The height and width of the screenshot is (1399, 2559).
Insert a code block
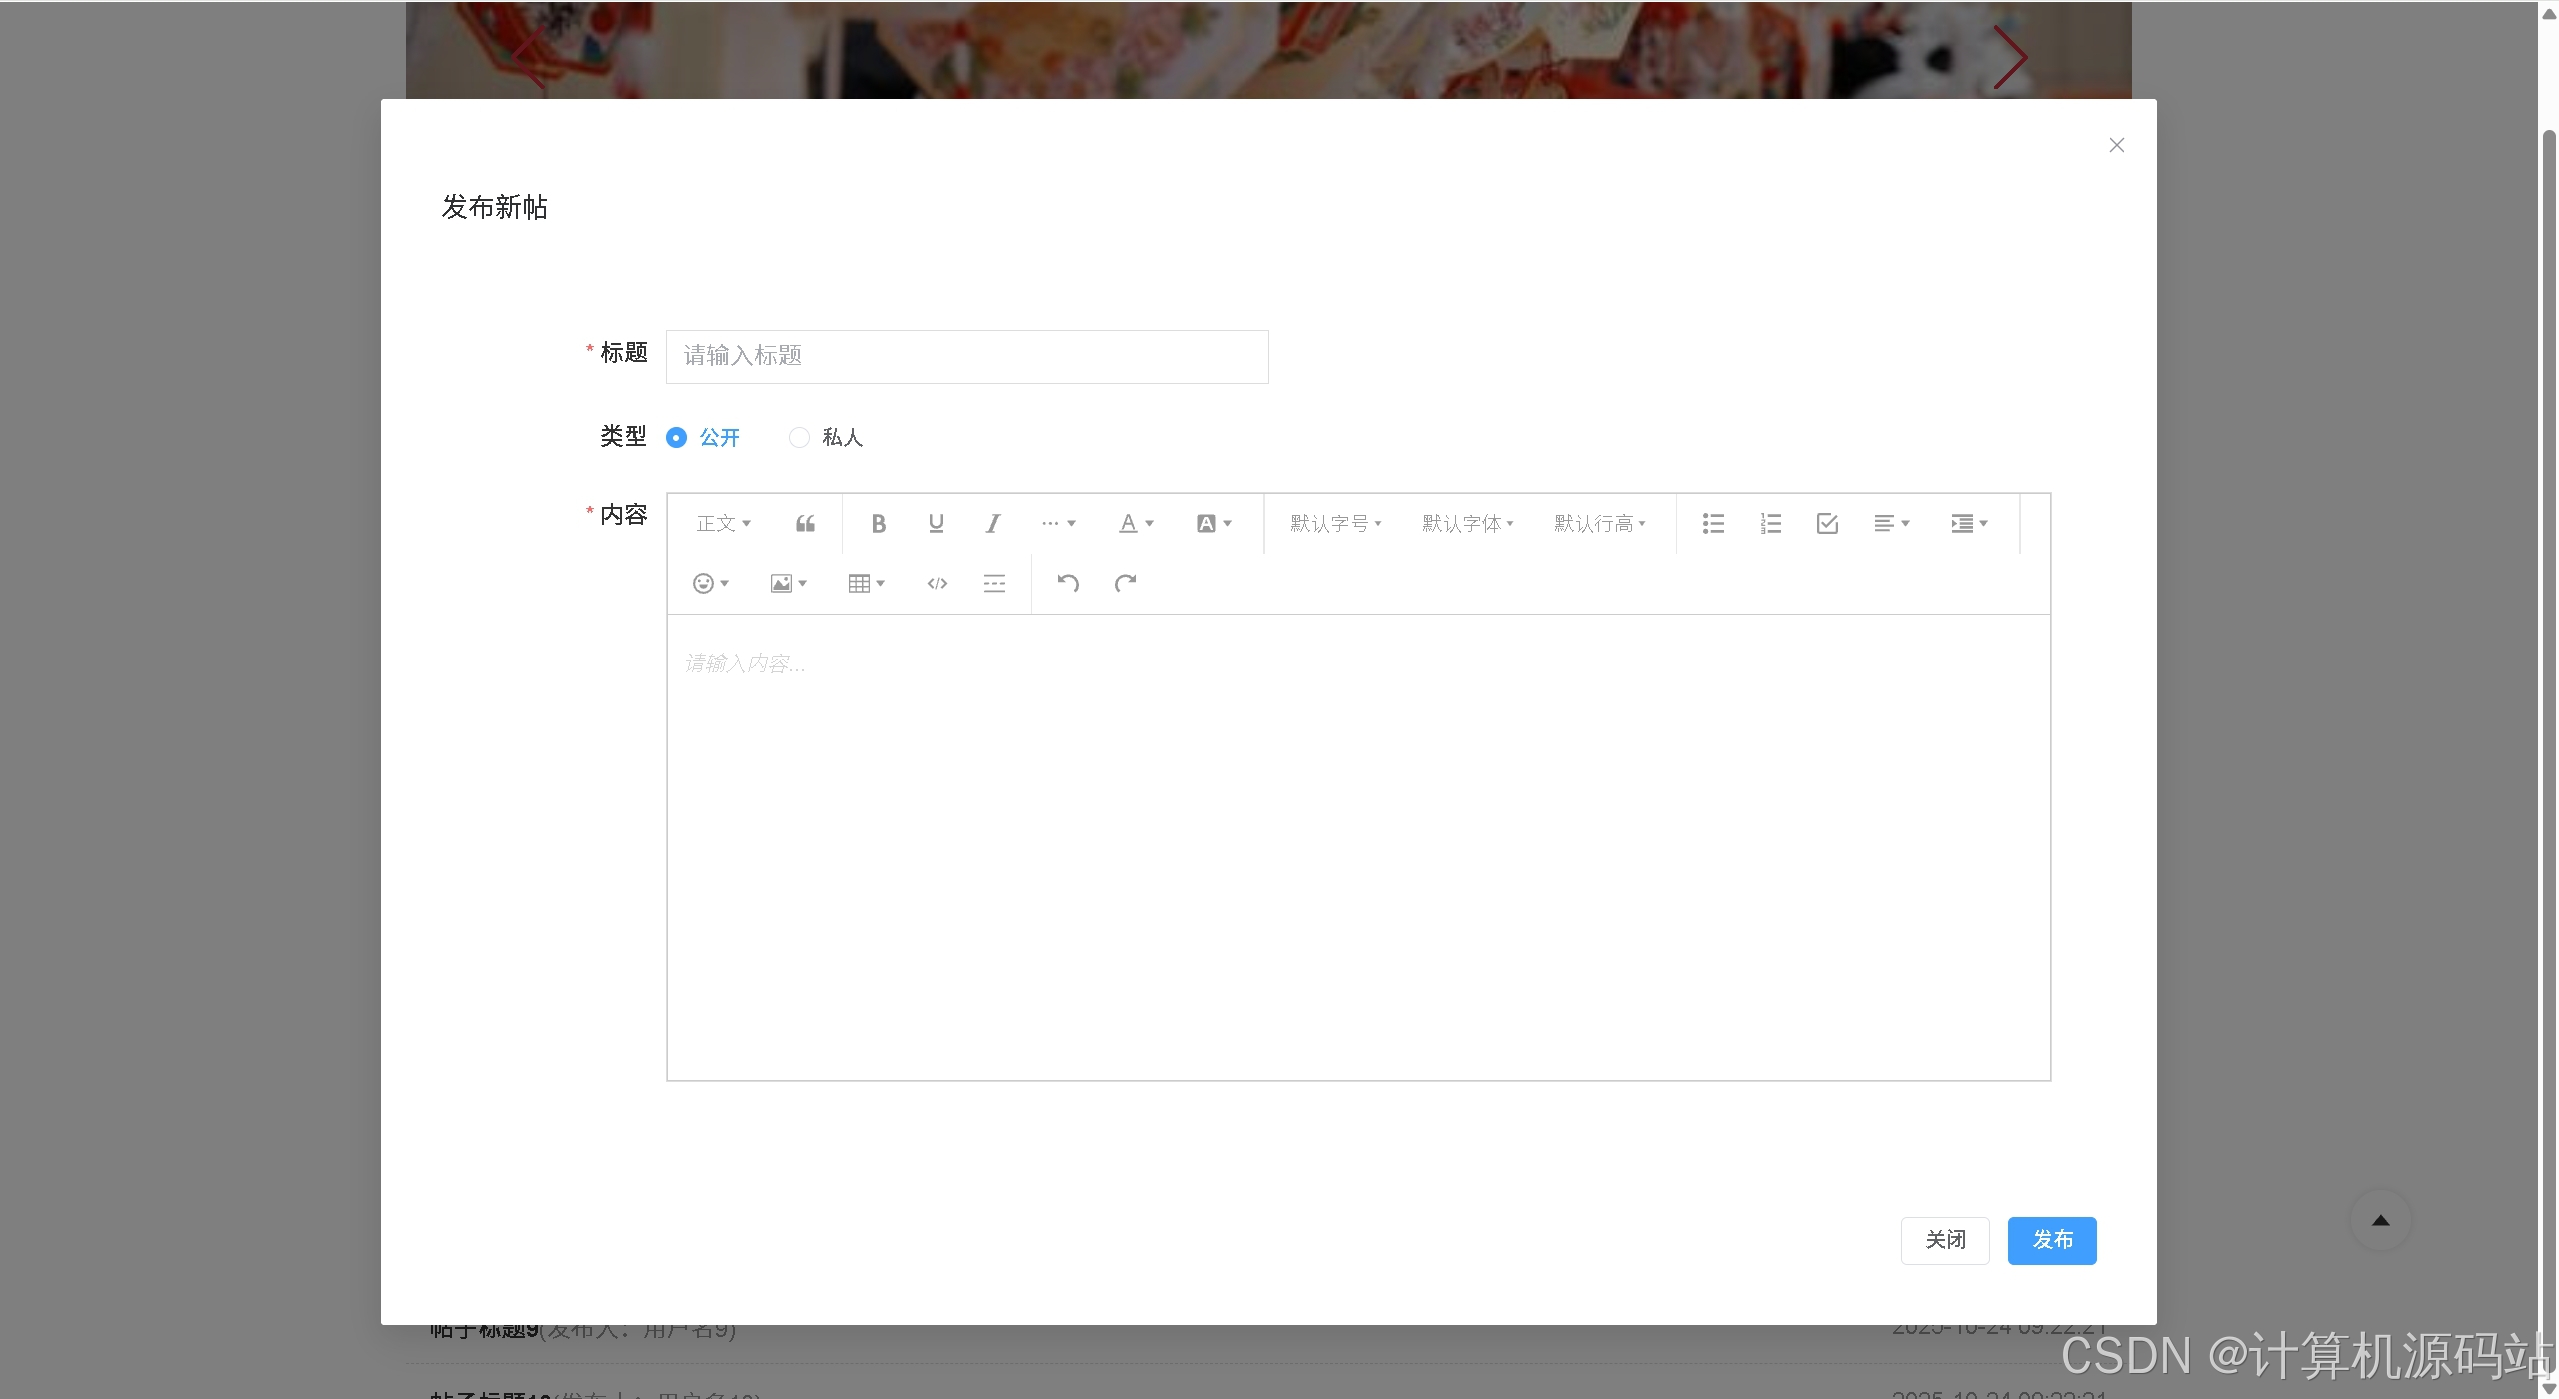pos(937,583)
